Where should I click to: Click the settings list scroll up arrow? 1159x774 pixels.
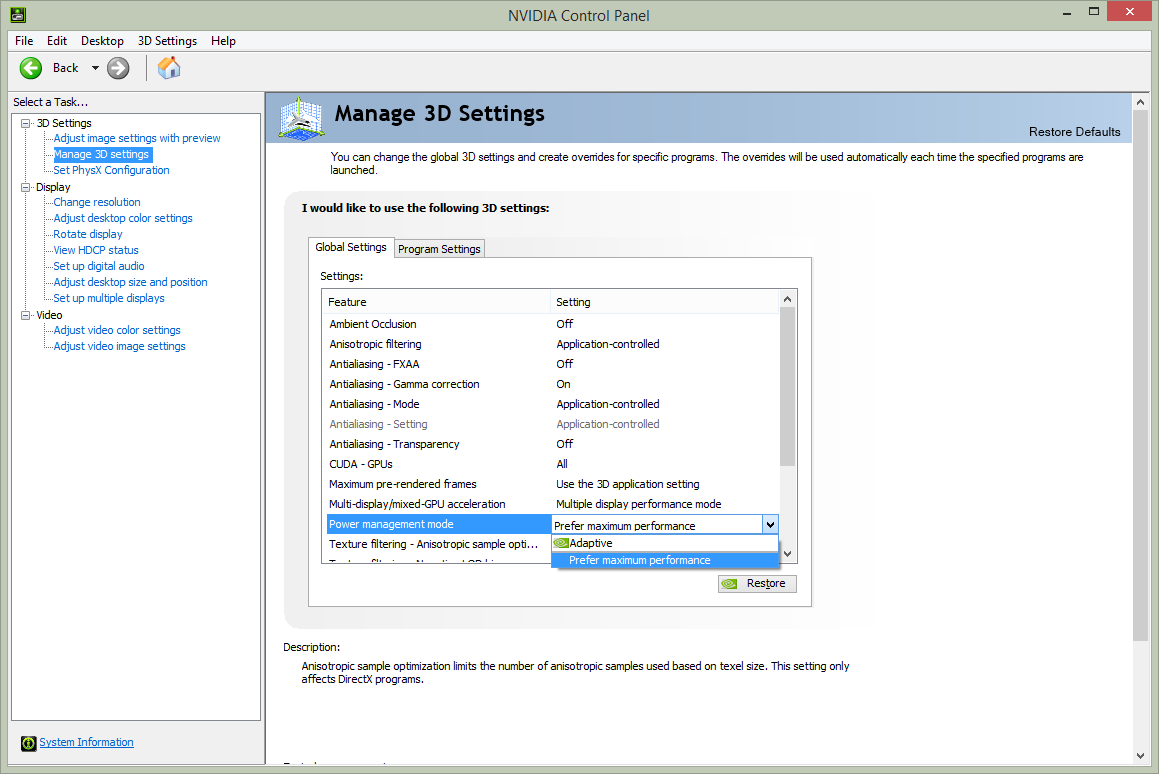tap(787, 299)
